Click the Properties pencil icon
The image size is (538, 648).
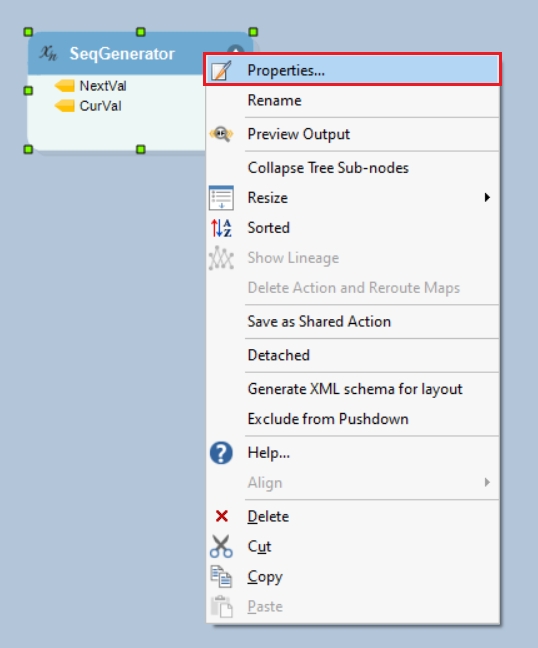221,70
